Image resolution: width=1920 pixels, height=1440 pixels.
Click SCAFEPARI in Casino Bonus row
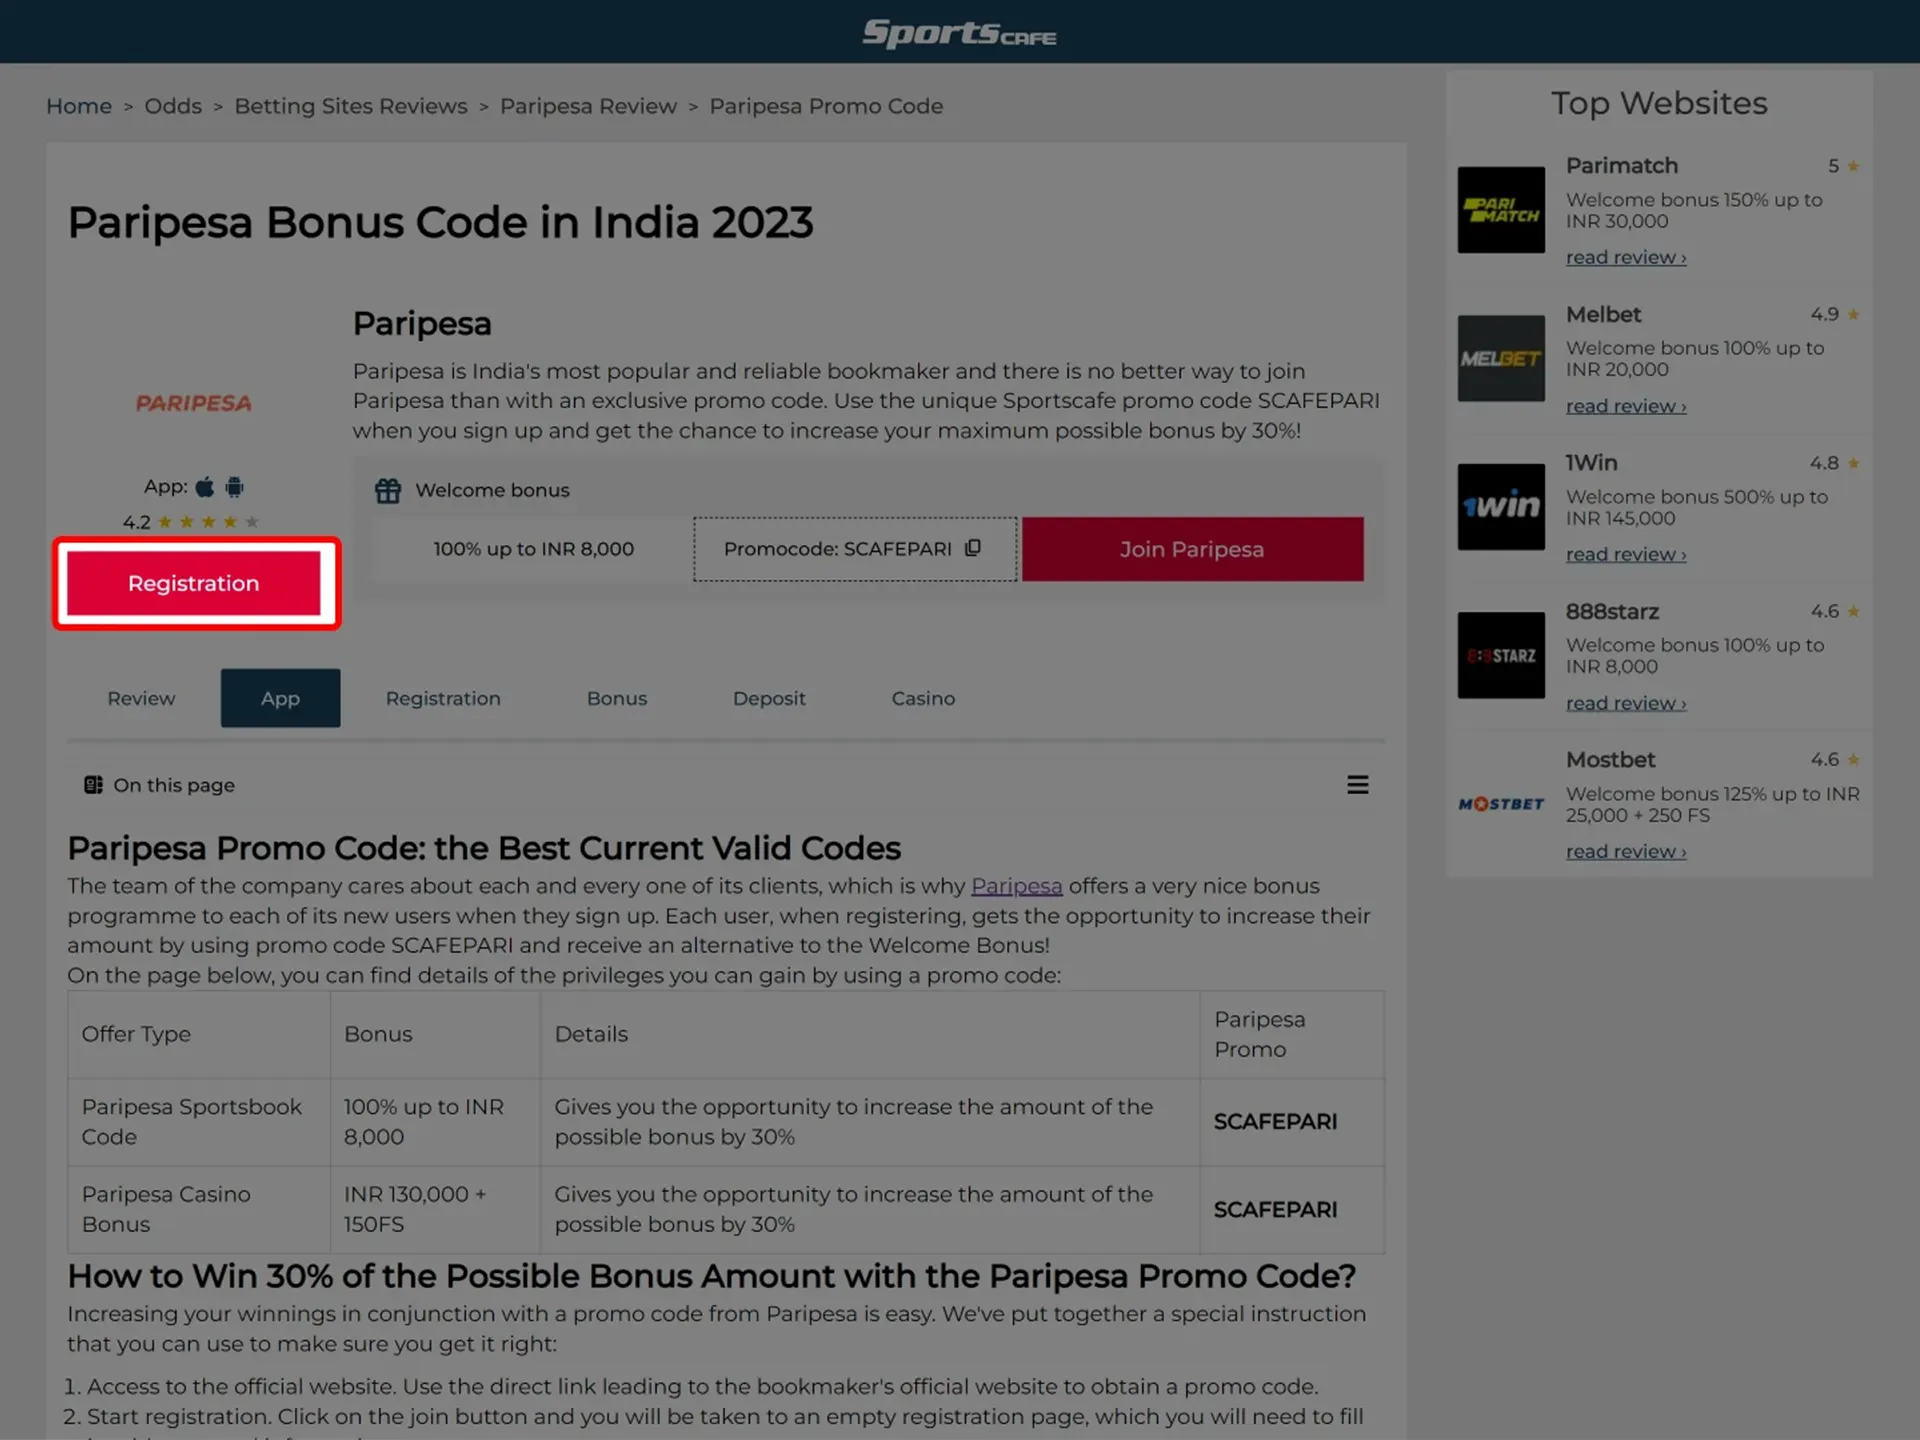1275,1210
